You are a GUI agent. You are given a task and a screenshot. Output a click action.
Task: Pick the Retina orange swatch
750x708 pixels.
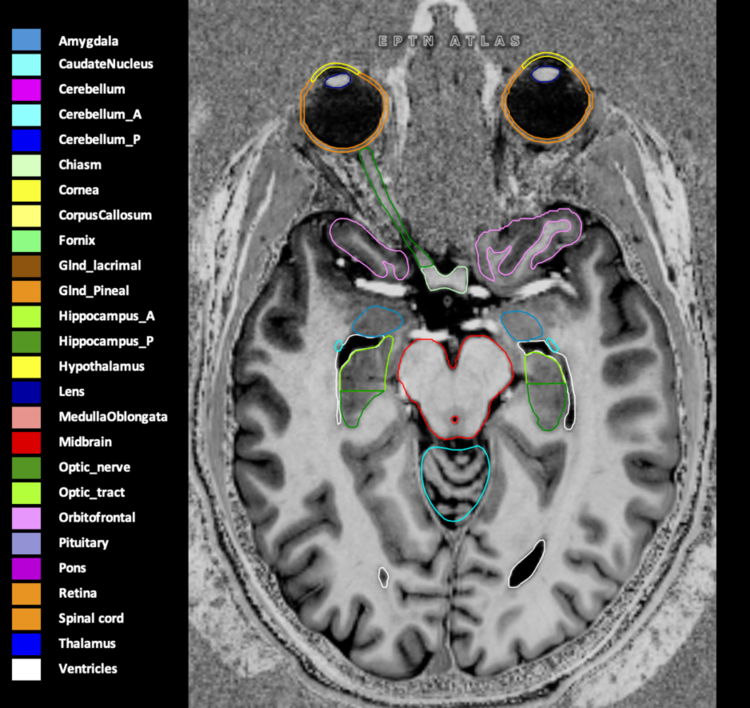tap(26, 594)
